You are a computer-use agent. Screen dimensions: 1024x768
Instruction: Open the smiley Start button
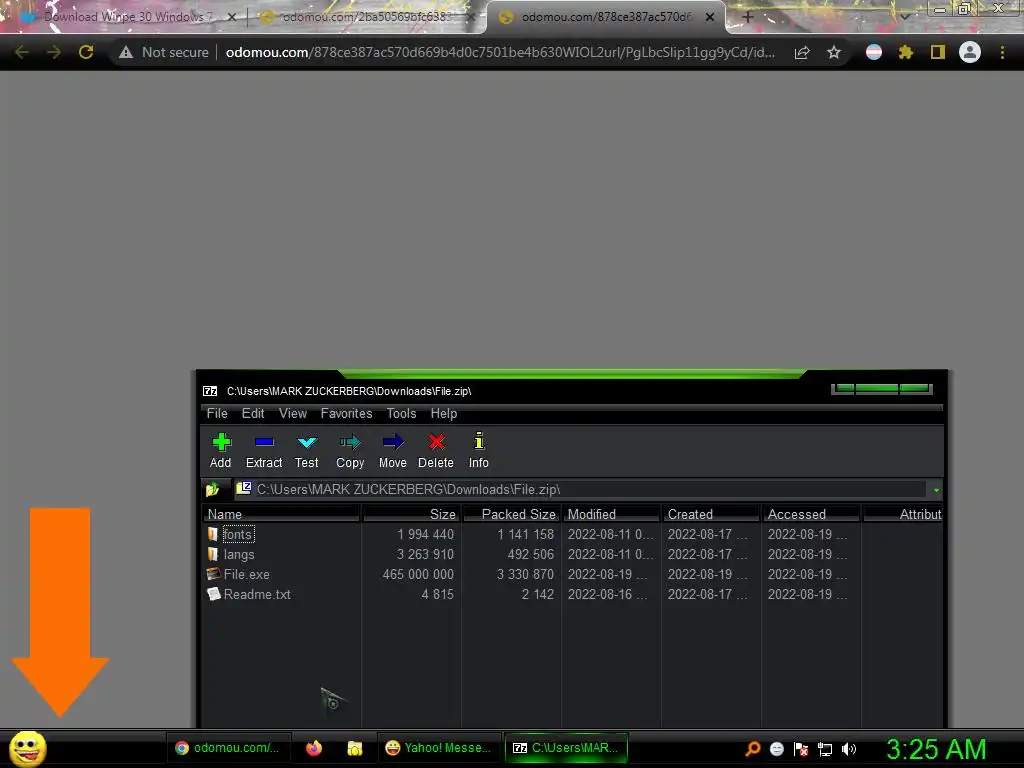click(x=28, y=748)
